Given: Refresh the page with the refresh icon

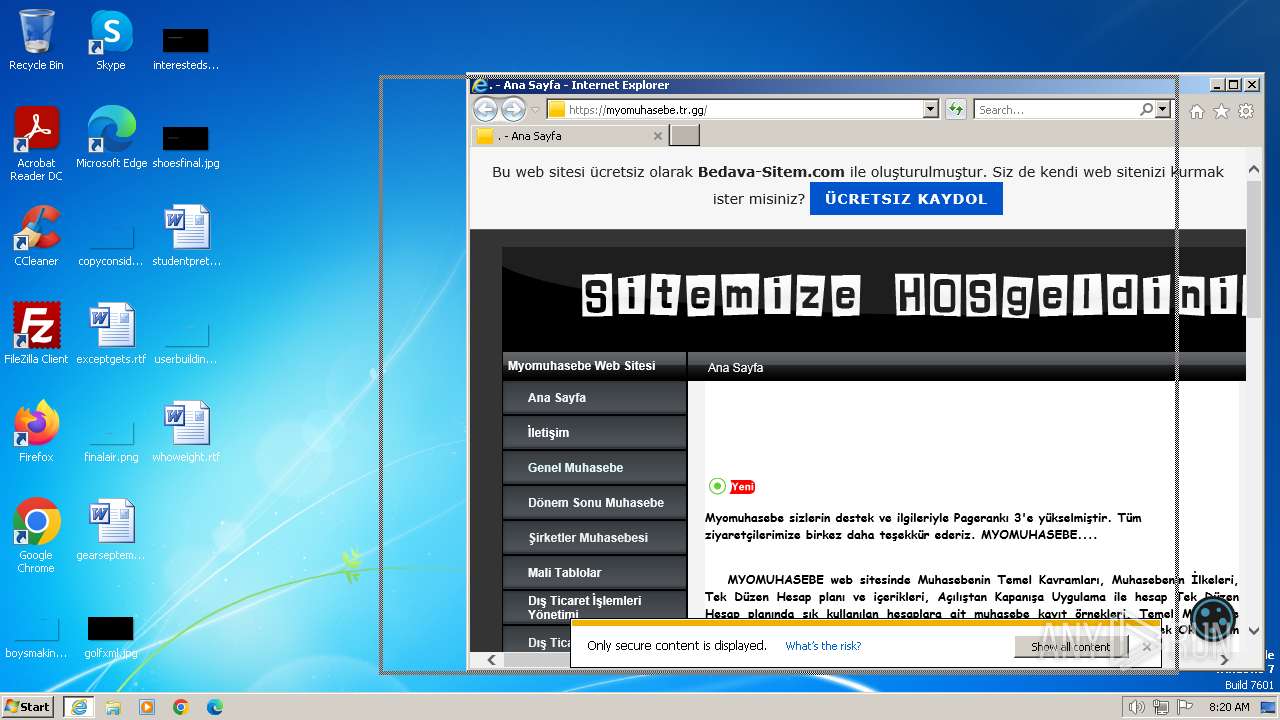Looking at the screenshot, I should coord(956,109).
